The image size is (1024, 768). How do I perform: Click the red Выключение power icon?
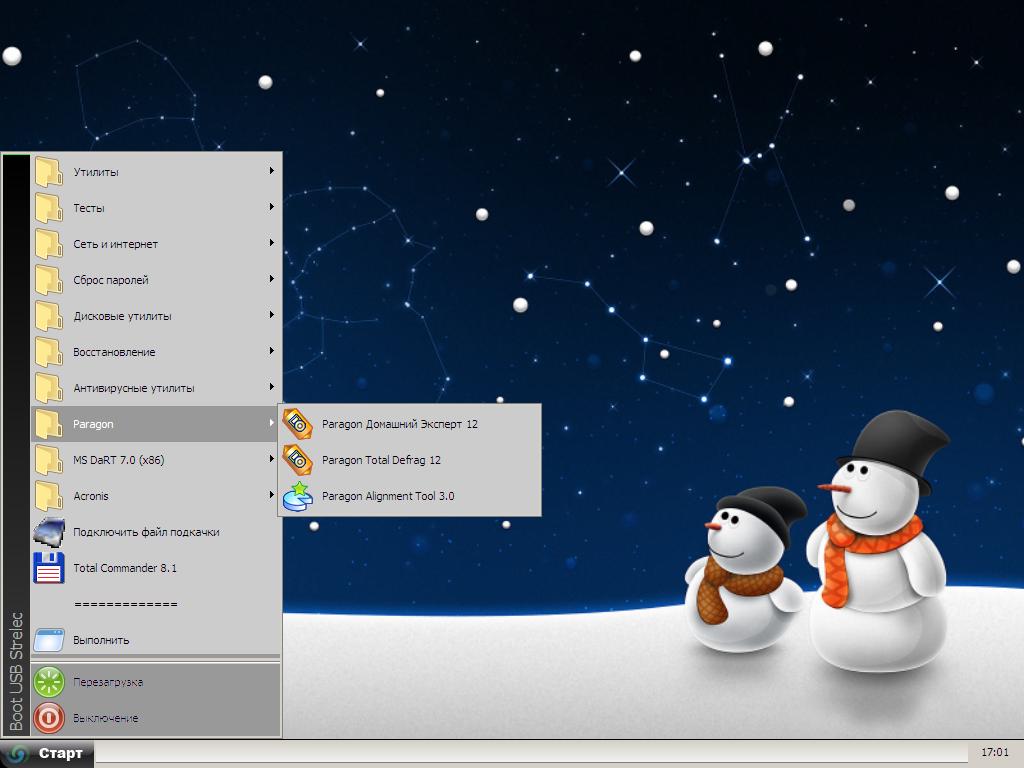(49, 718)
